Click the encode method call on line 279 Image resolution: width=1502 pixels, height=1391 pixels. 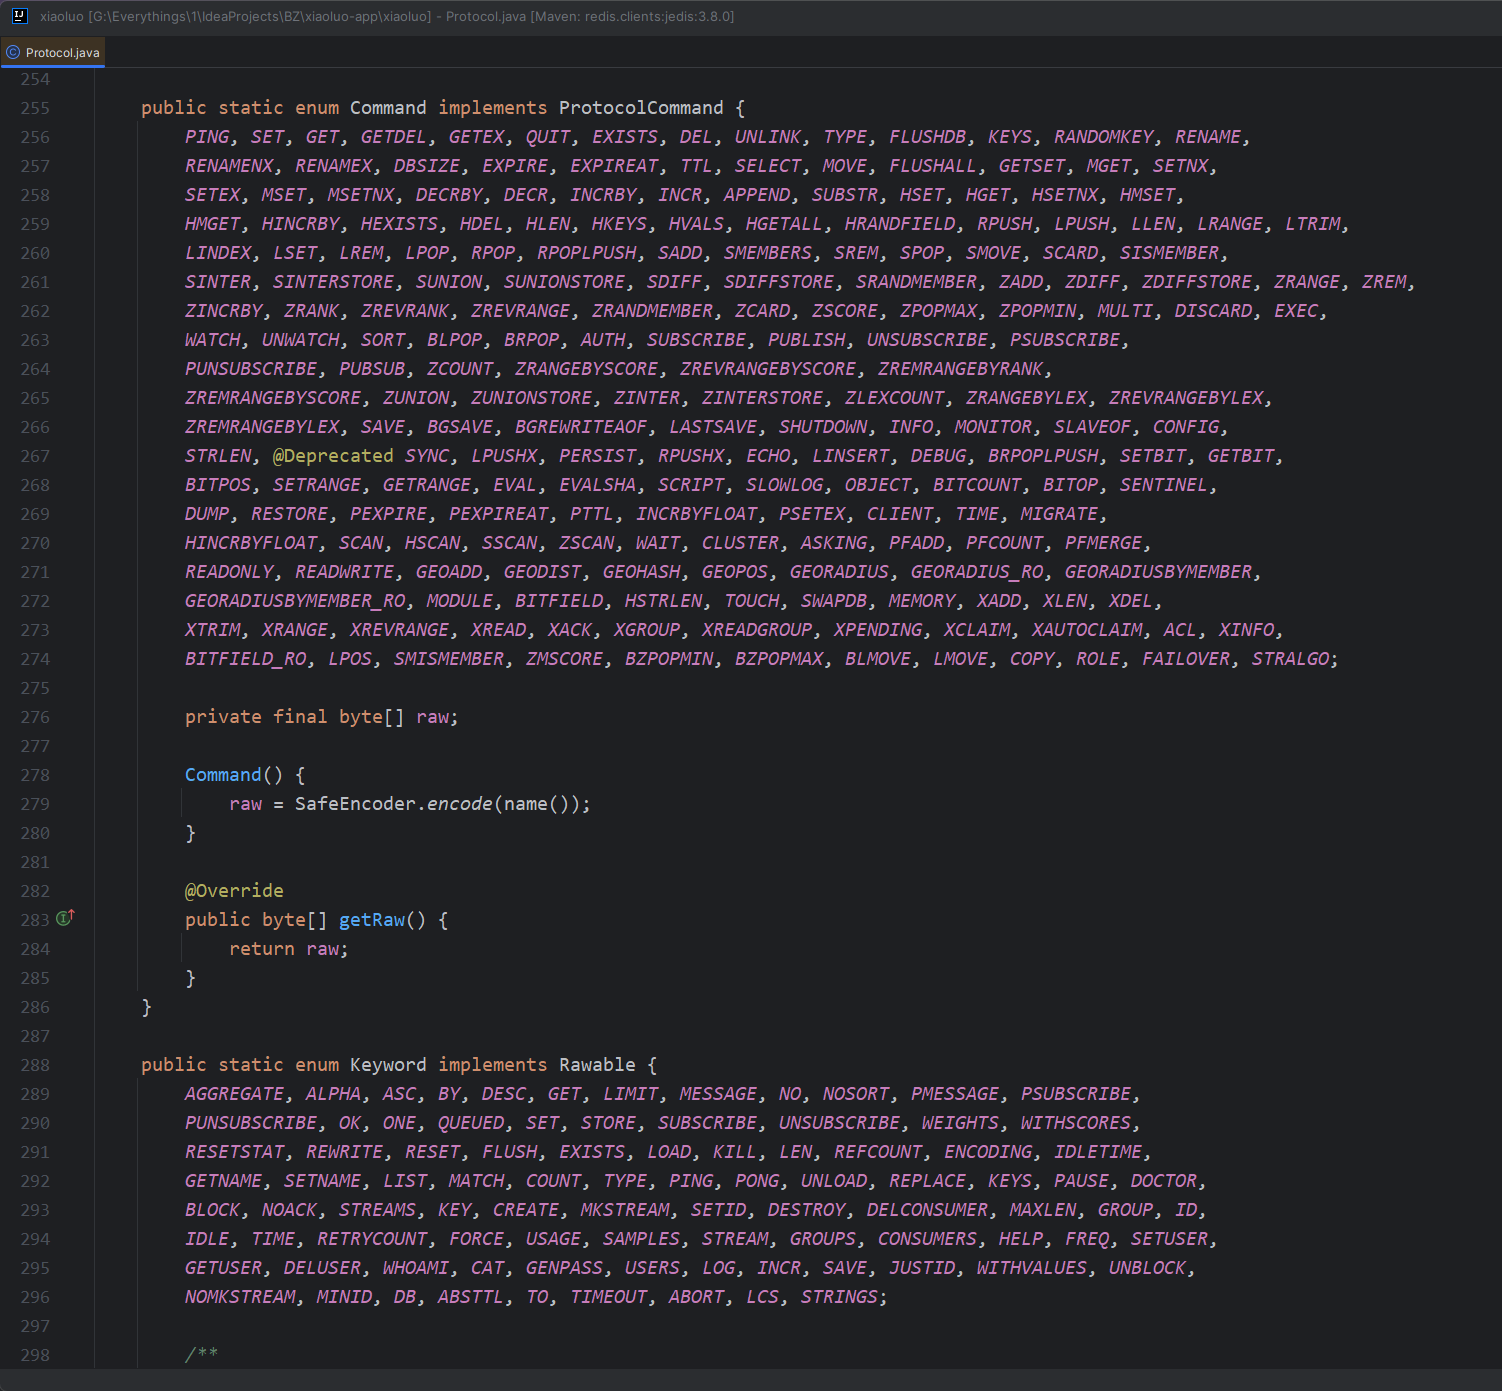click(460, 804)
